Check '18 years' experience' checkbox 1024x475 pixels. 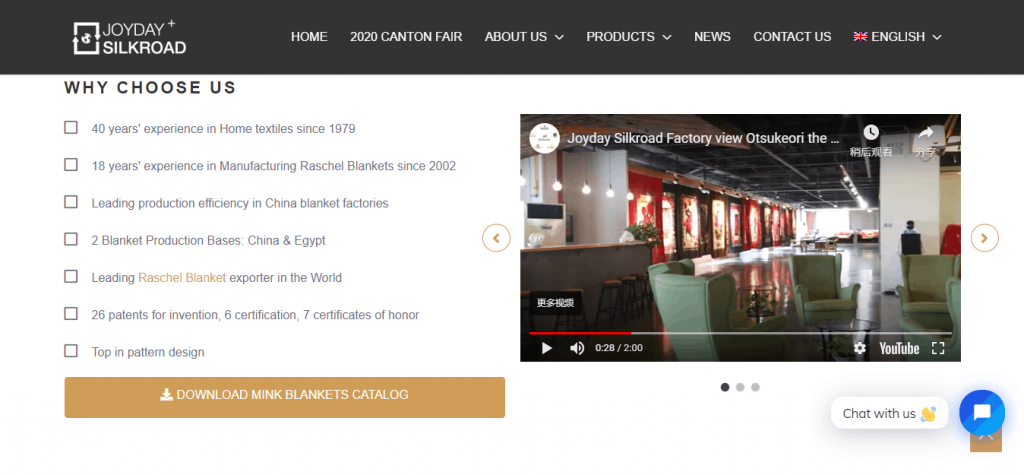click(71, 165)
